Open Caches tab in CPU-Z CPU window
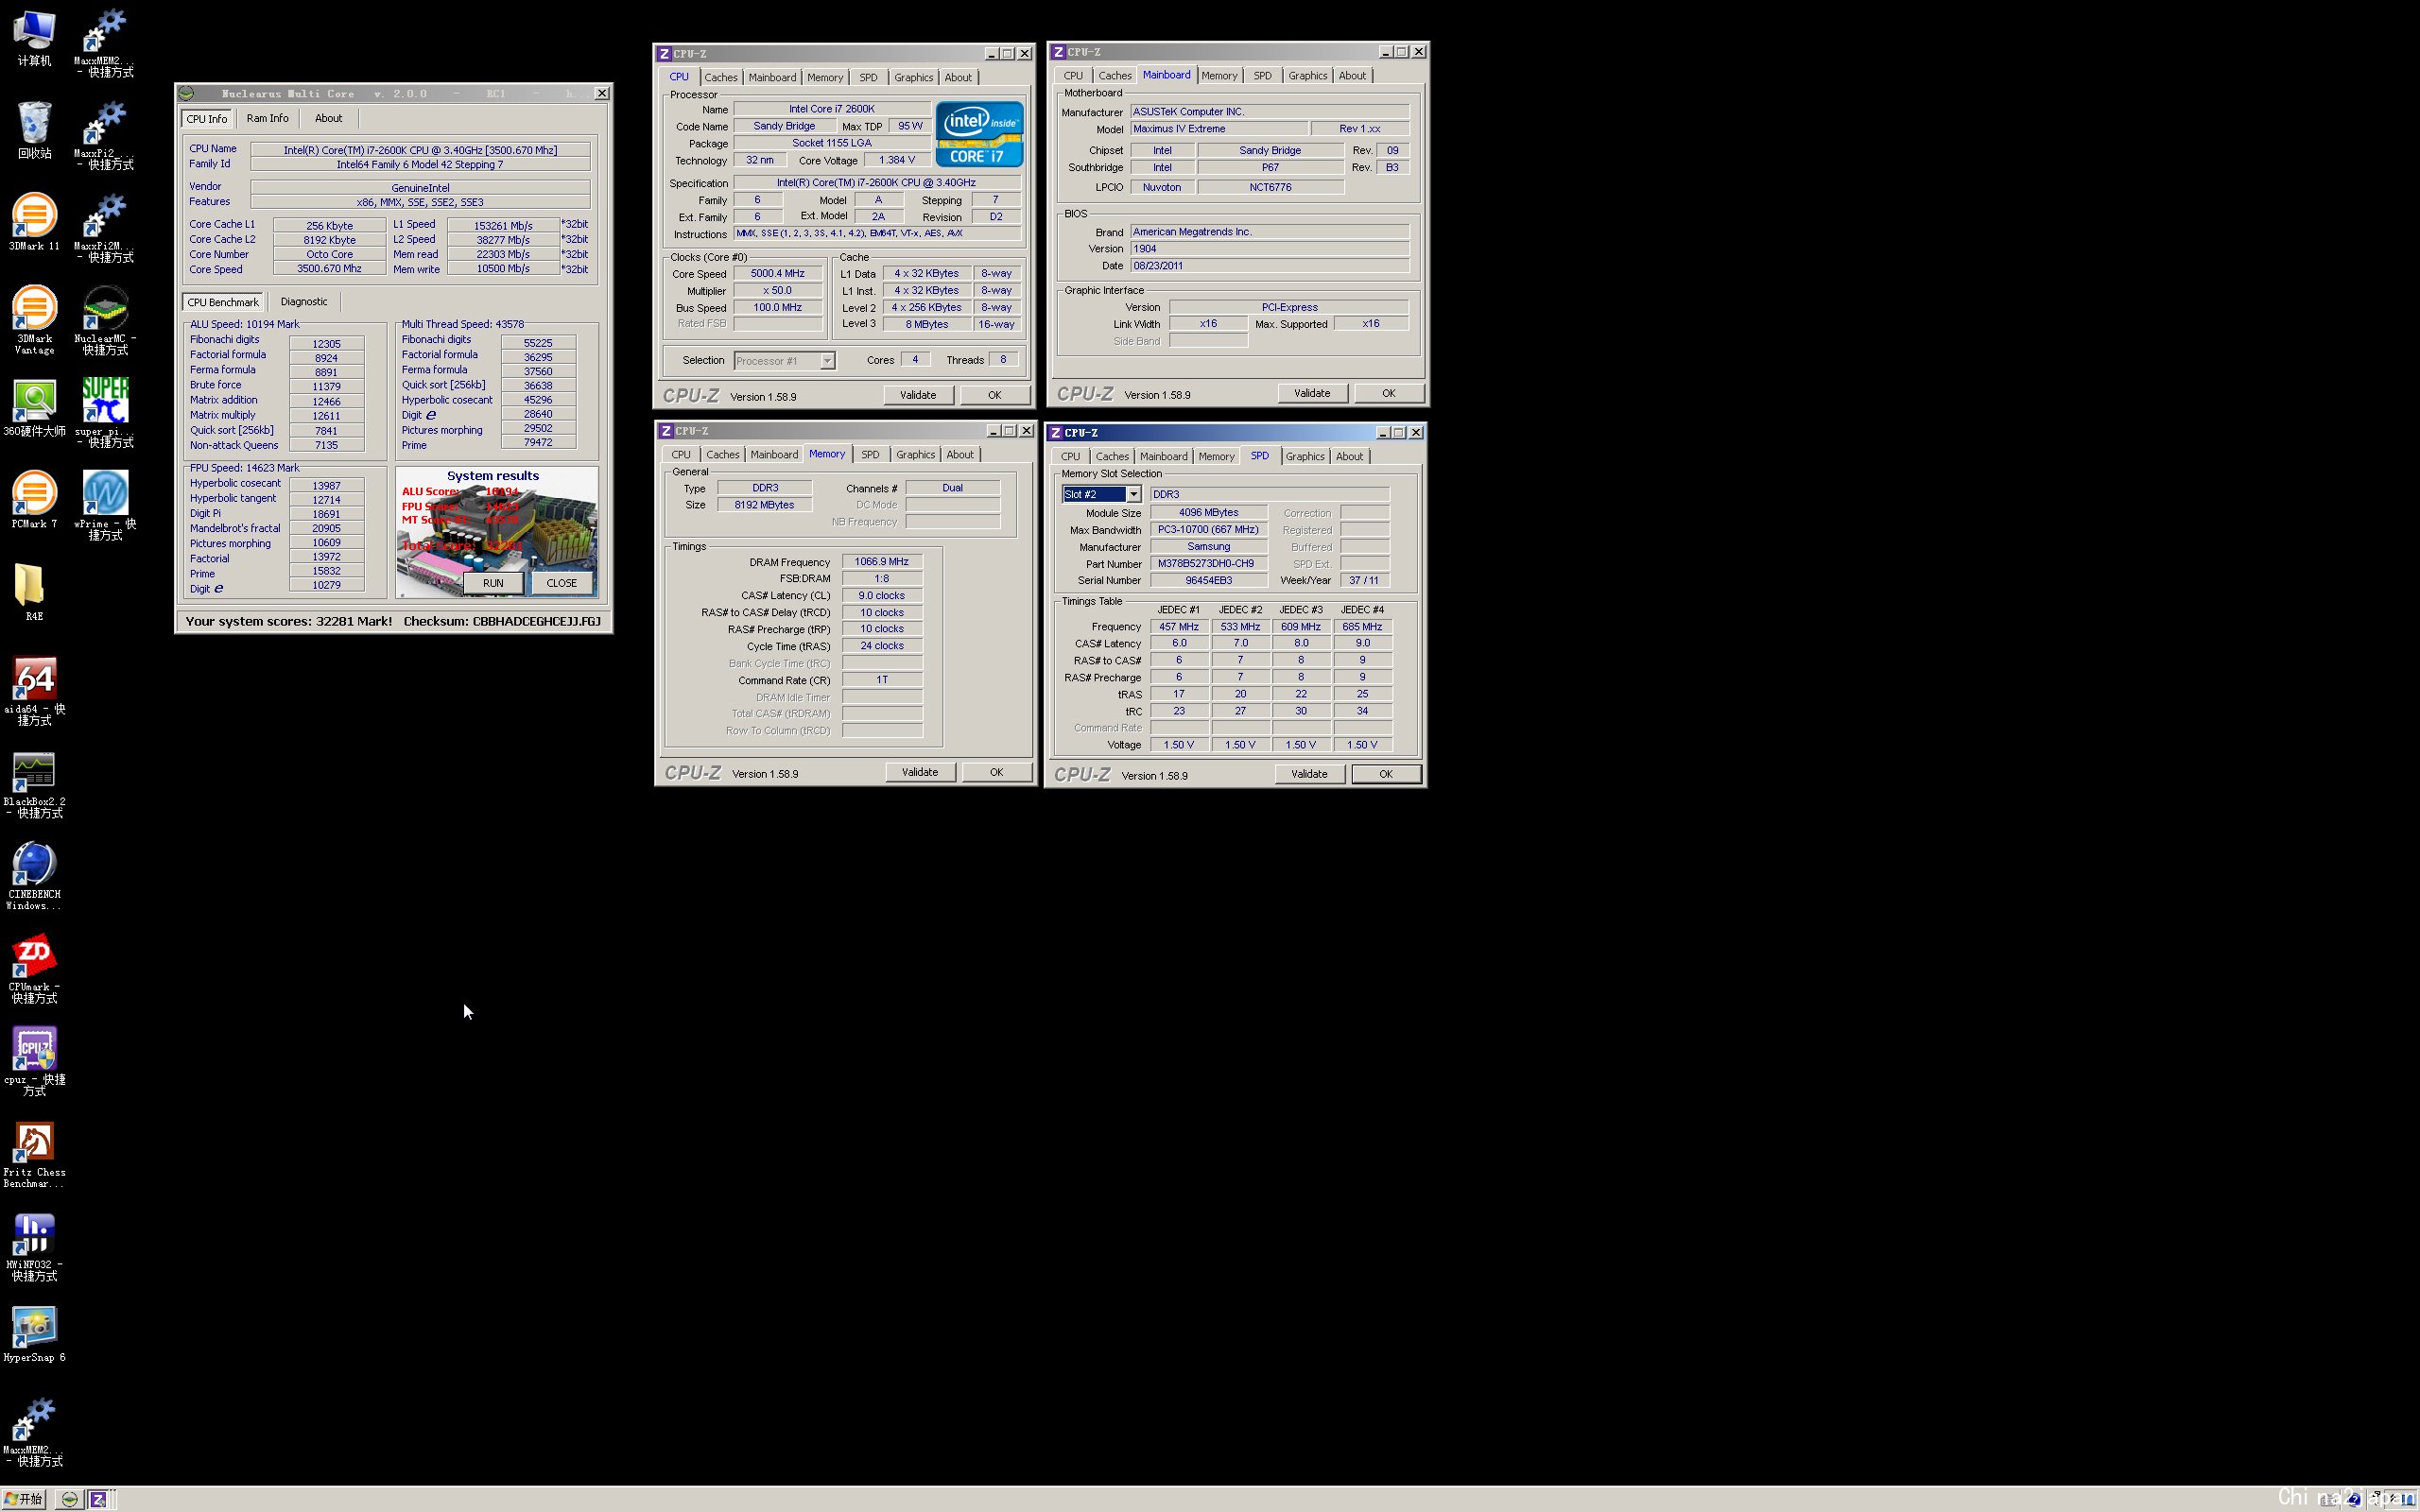The height and width of the screenshot is (1512, 2420). pyautogui.click(x=720, y=77)
